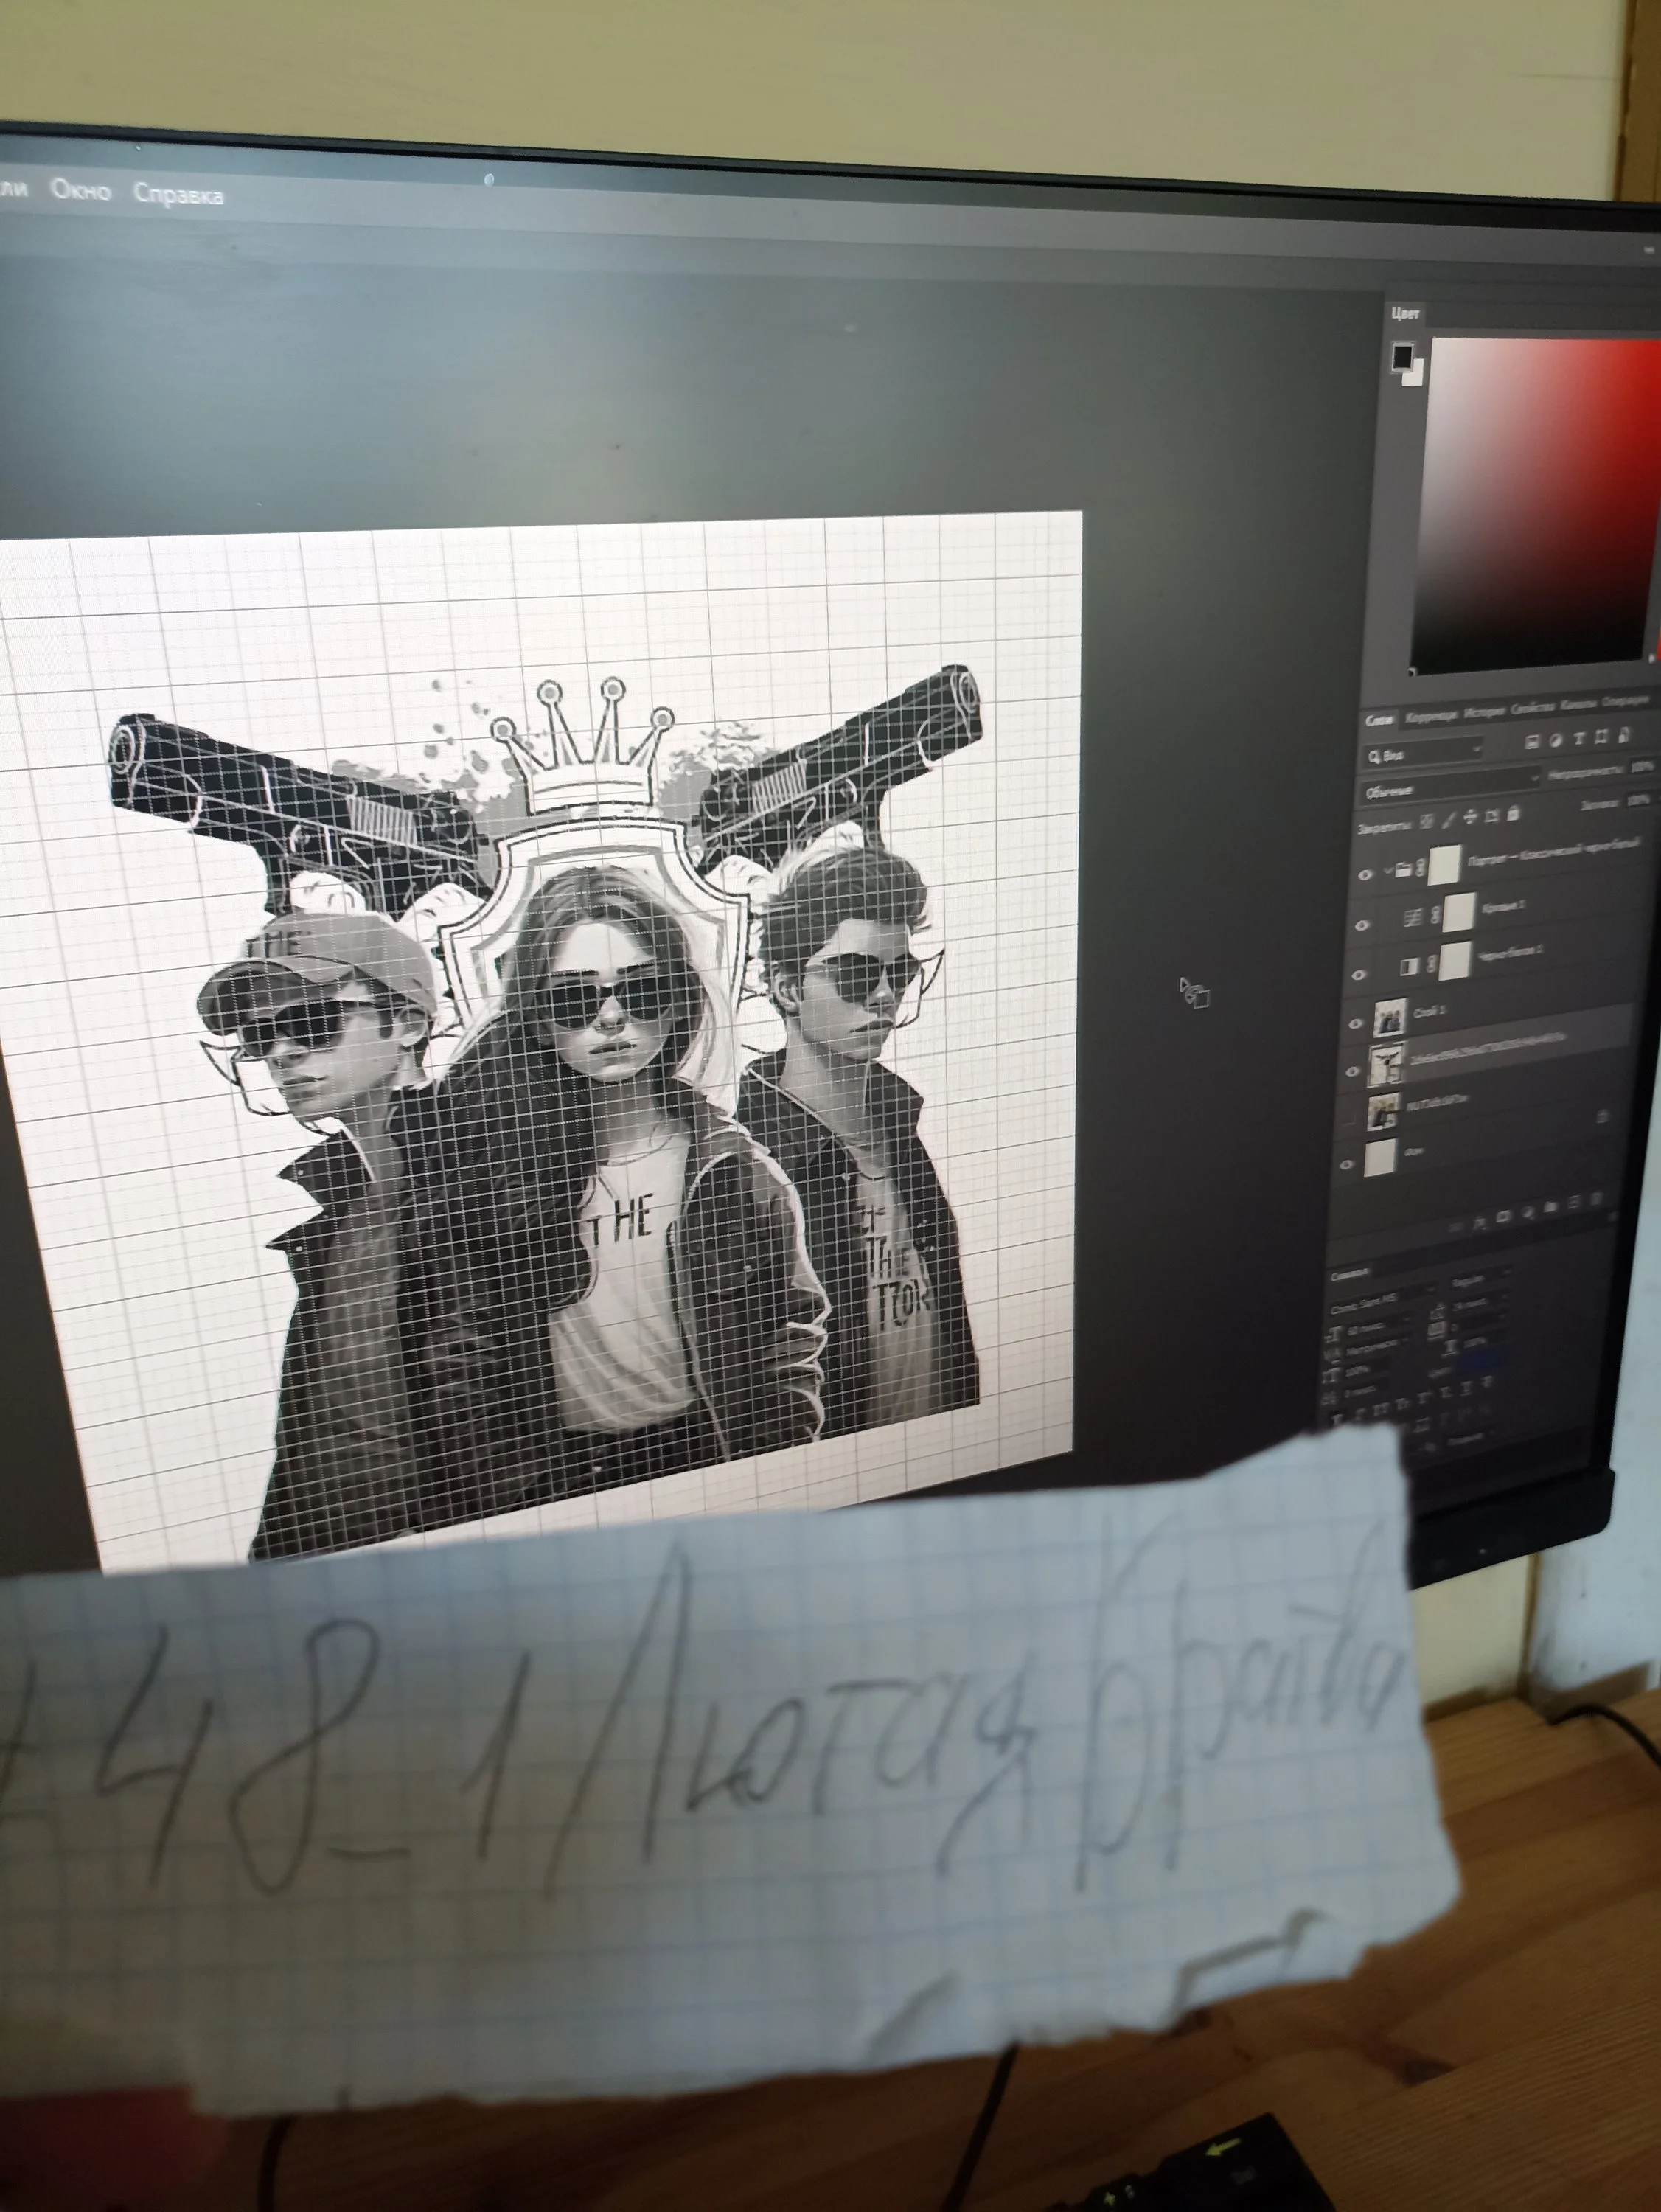Image resolution: width=1661 pixels, height=2212 pixels.
Task: Open the Справка menu
Action: click(x=178, y=194)
